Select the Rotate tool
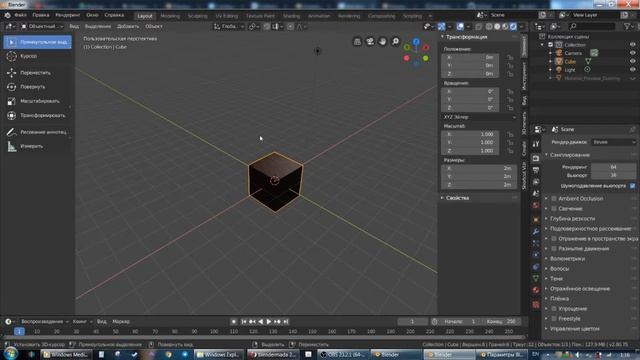The image size is (640, 360). point(38,87)
